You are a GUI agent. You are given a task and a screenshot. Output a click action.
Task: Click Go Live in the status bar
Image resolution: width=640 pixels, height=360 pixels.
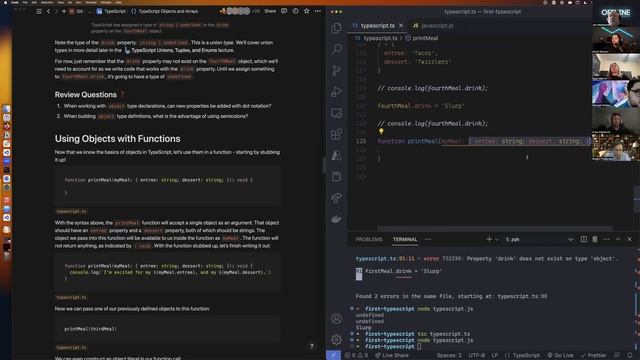tap(560, 356)
